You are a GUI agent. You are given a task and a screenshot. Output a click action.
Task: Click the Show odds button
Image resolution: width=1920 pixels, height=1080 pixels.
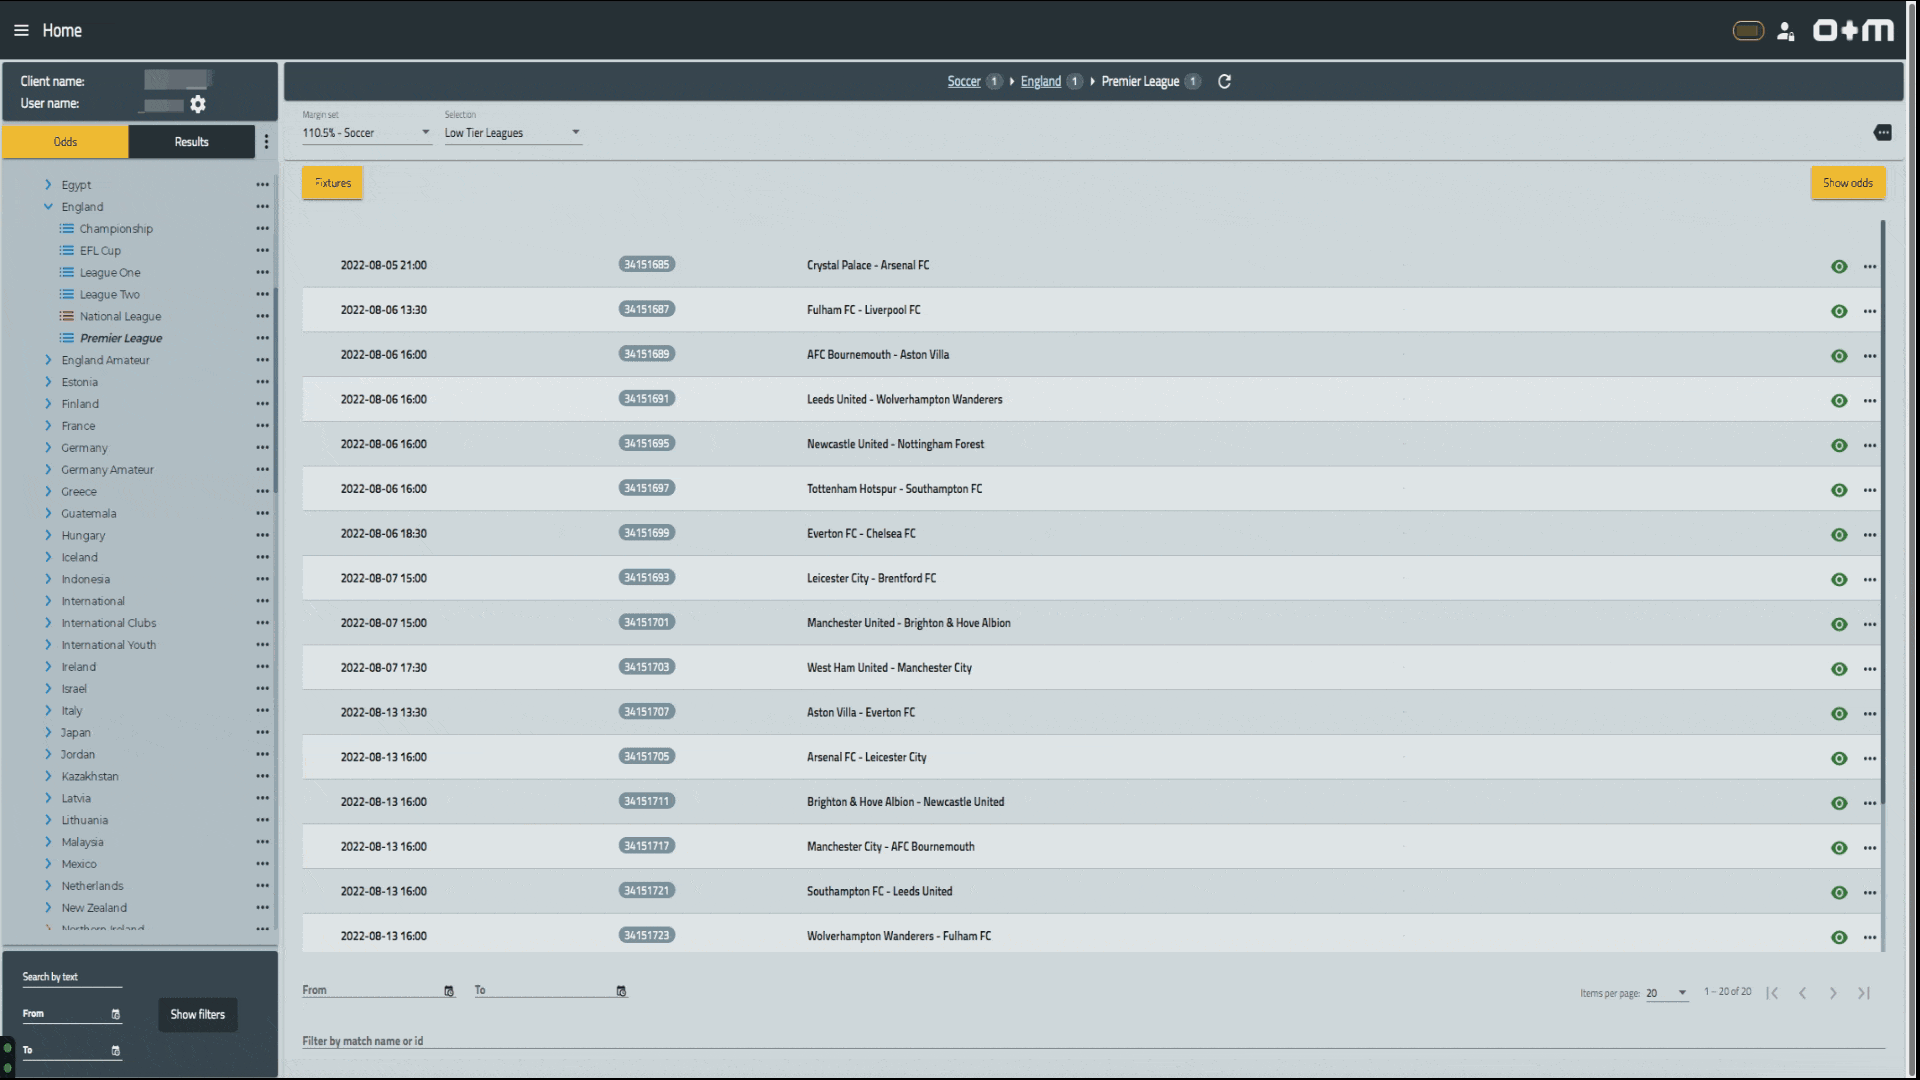[x=1847, y=183]
